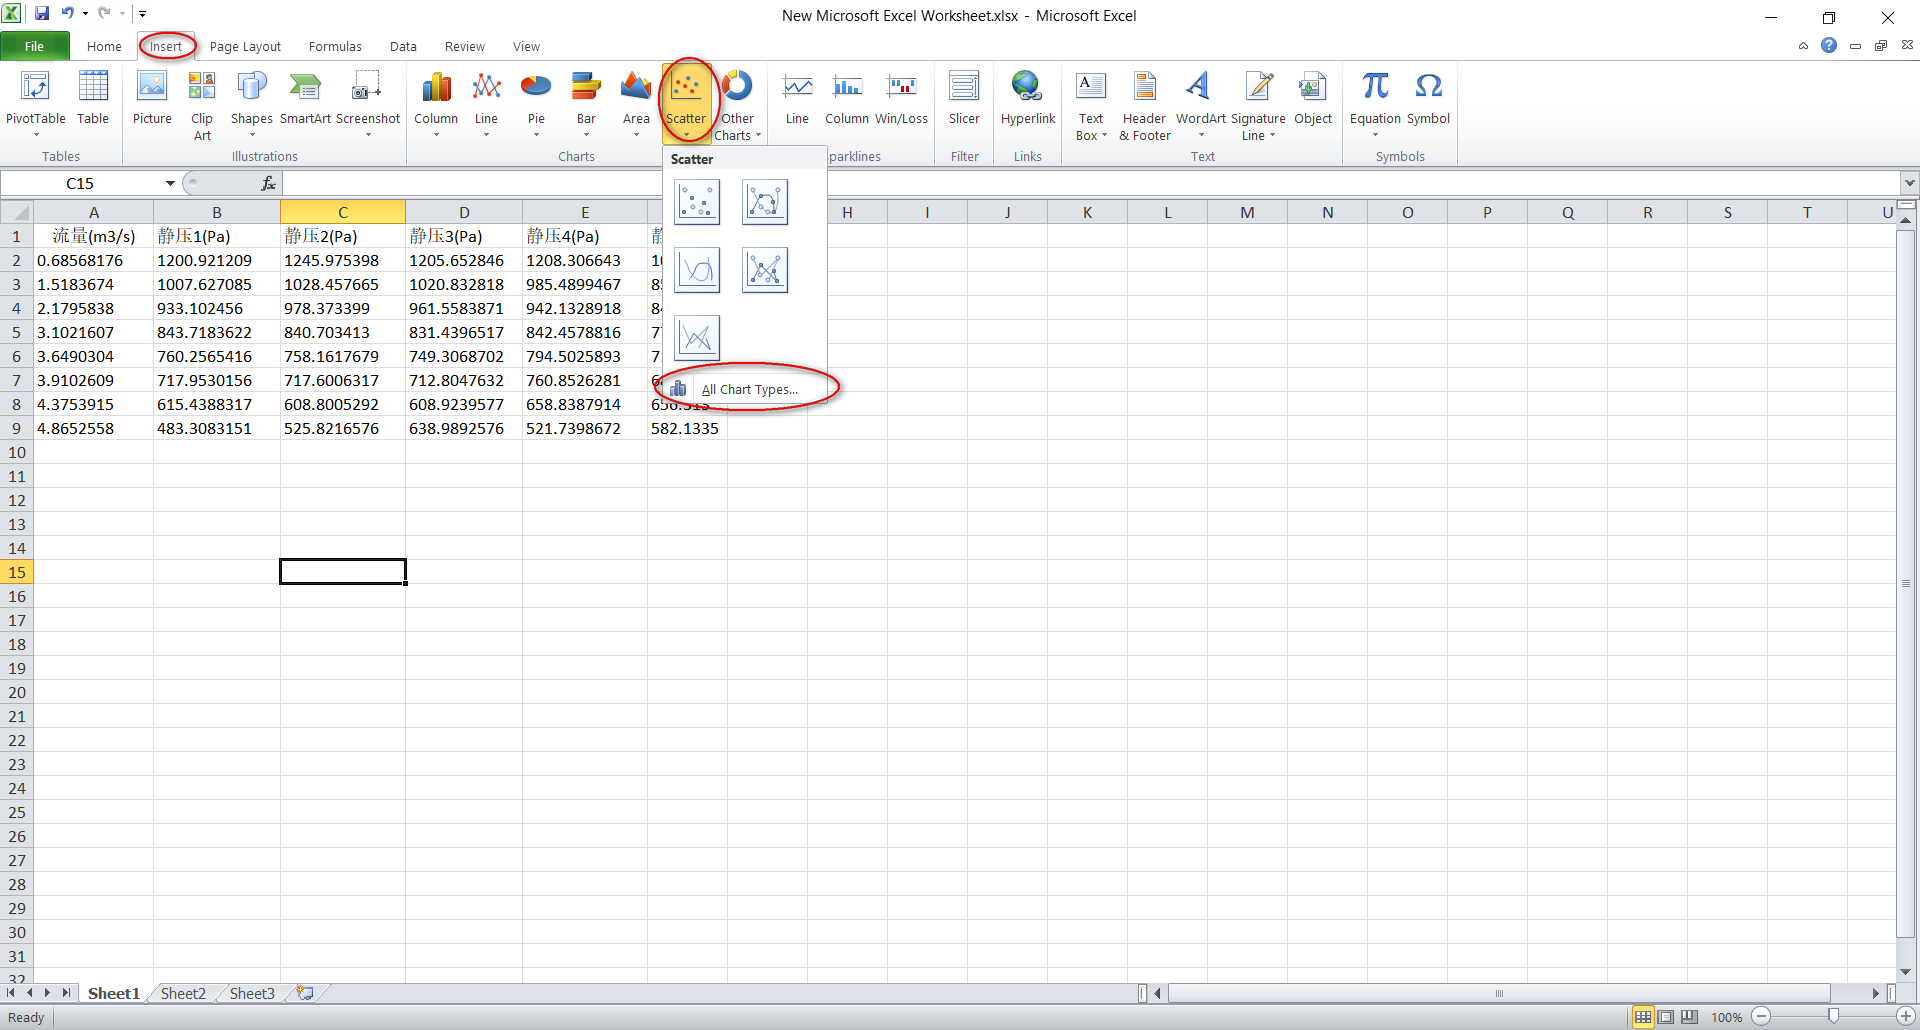Insert a Picture from the Illustrations group

click(x=152, y=100)
